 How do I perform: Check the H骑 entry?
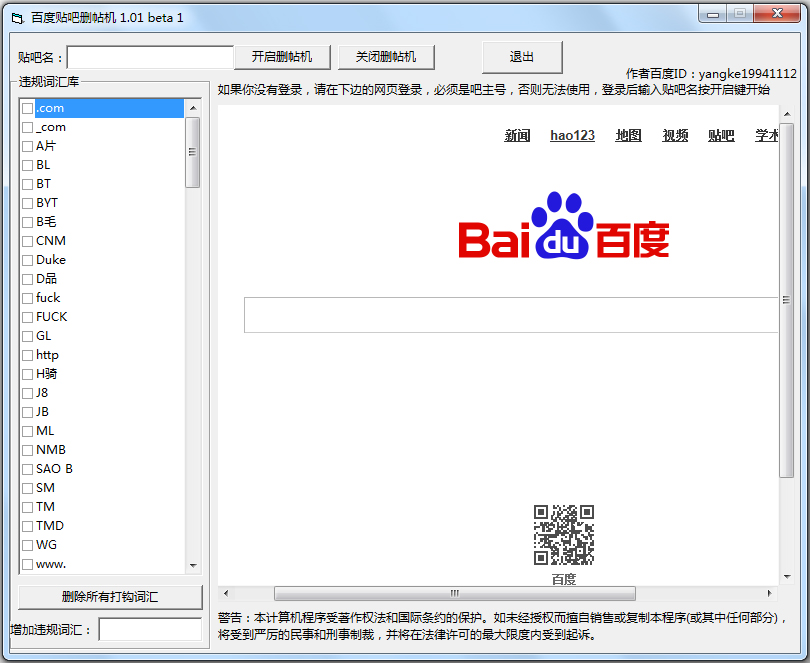click(27, 375)
